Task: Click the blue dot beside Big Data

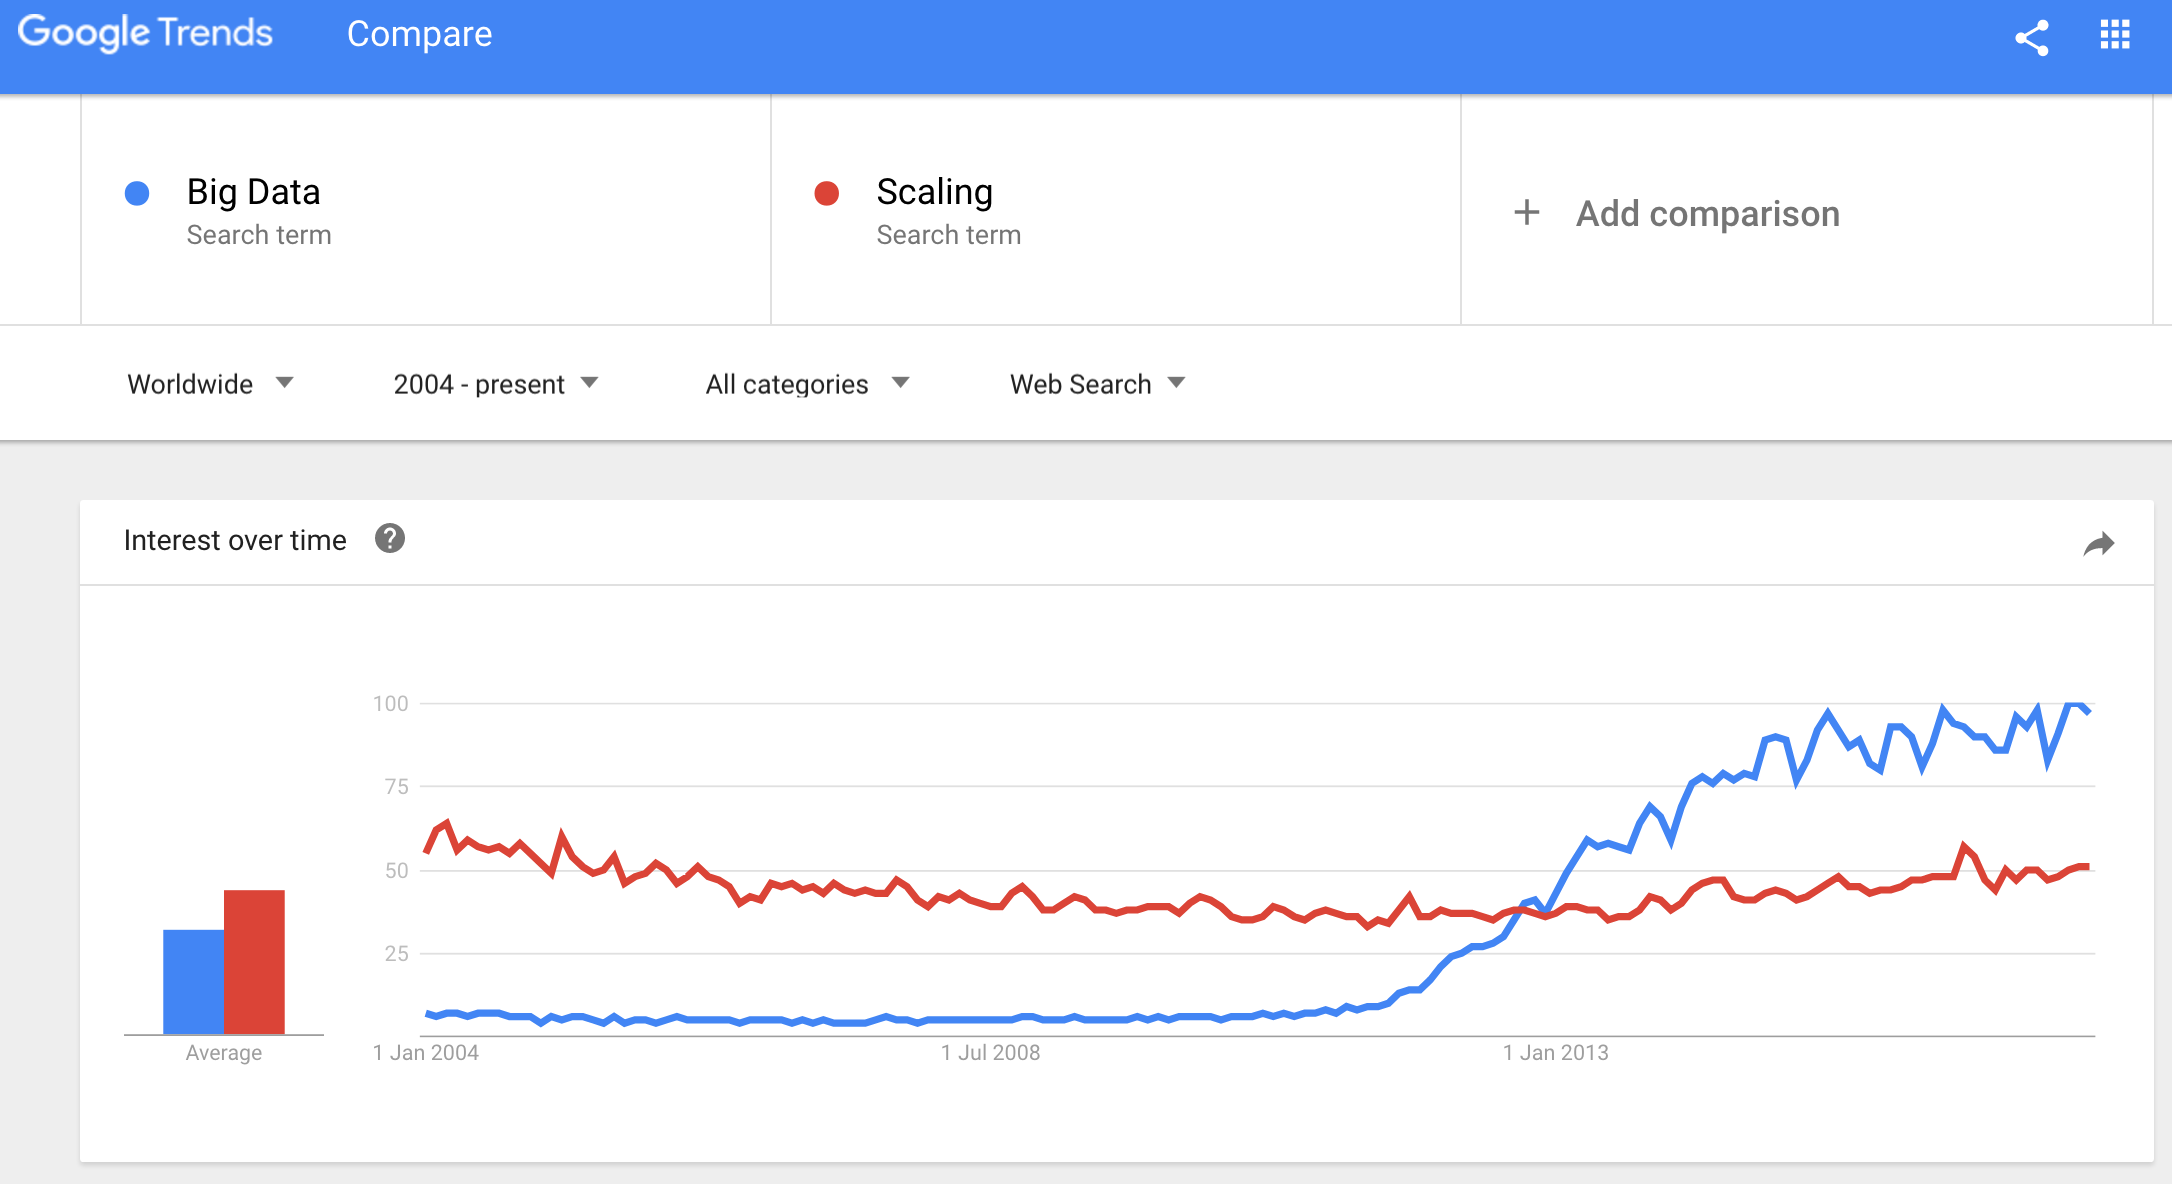Action: [x=137, y=193]
